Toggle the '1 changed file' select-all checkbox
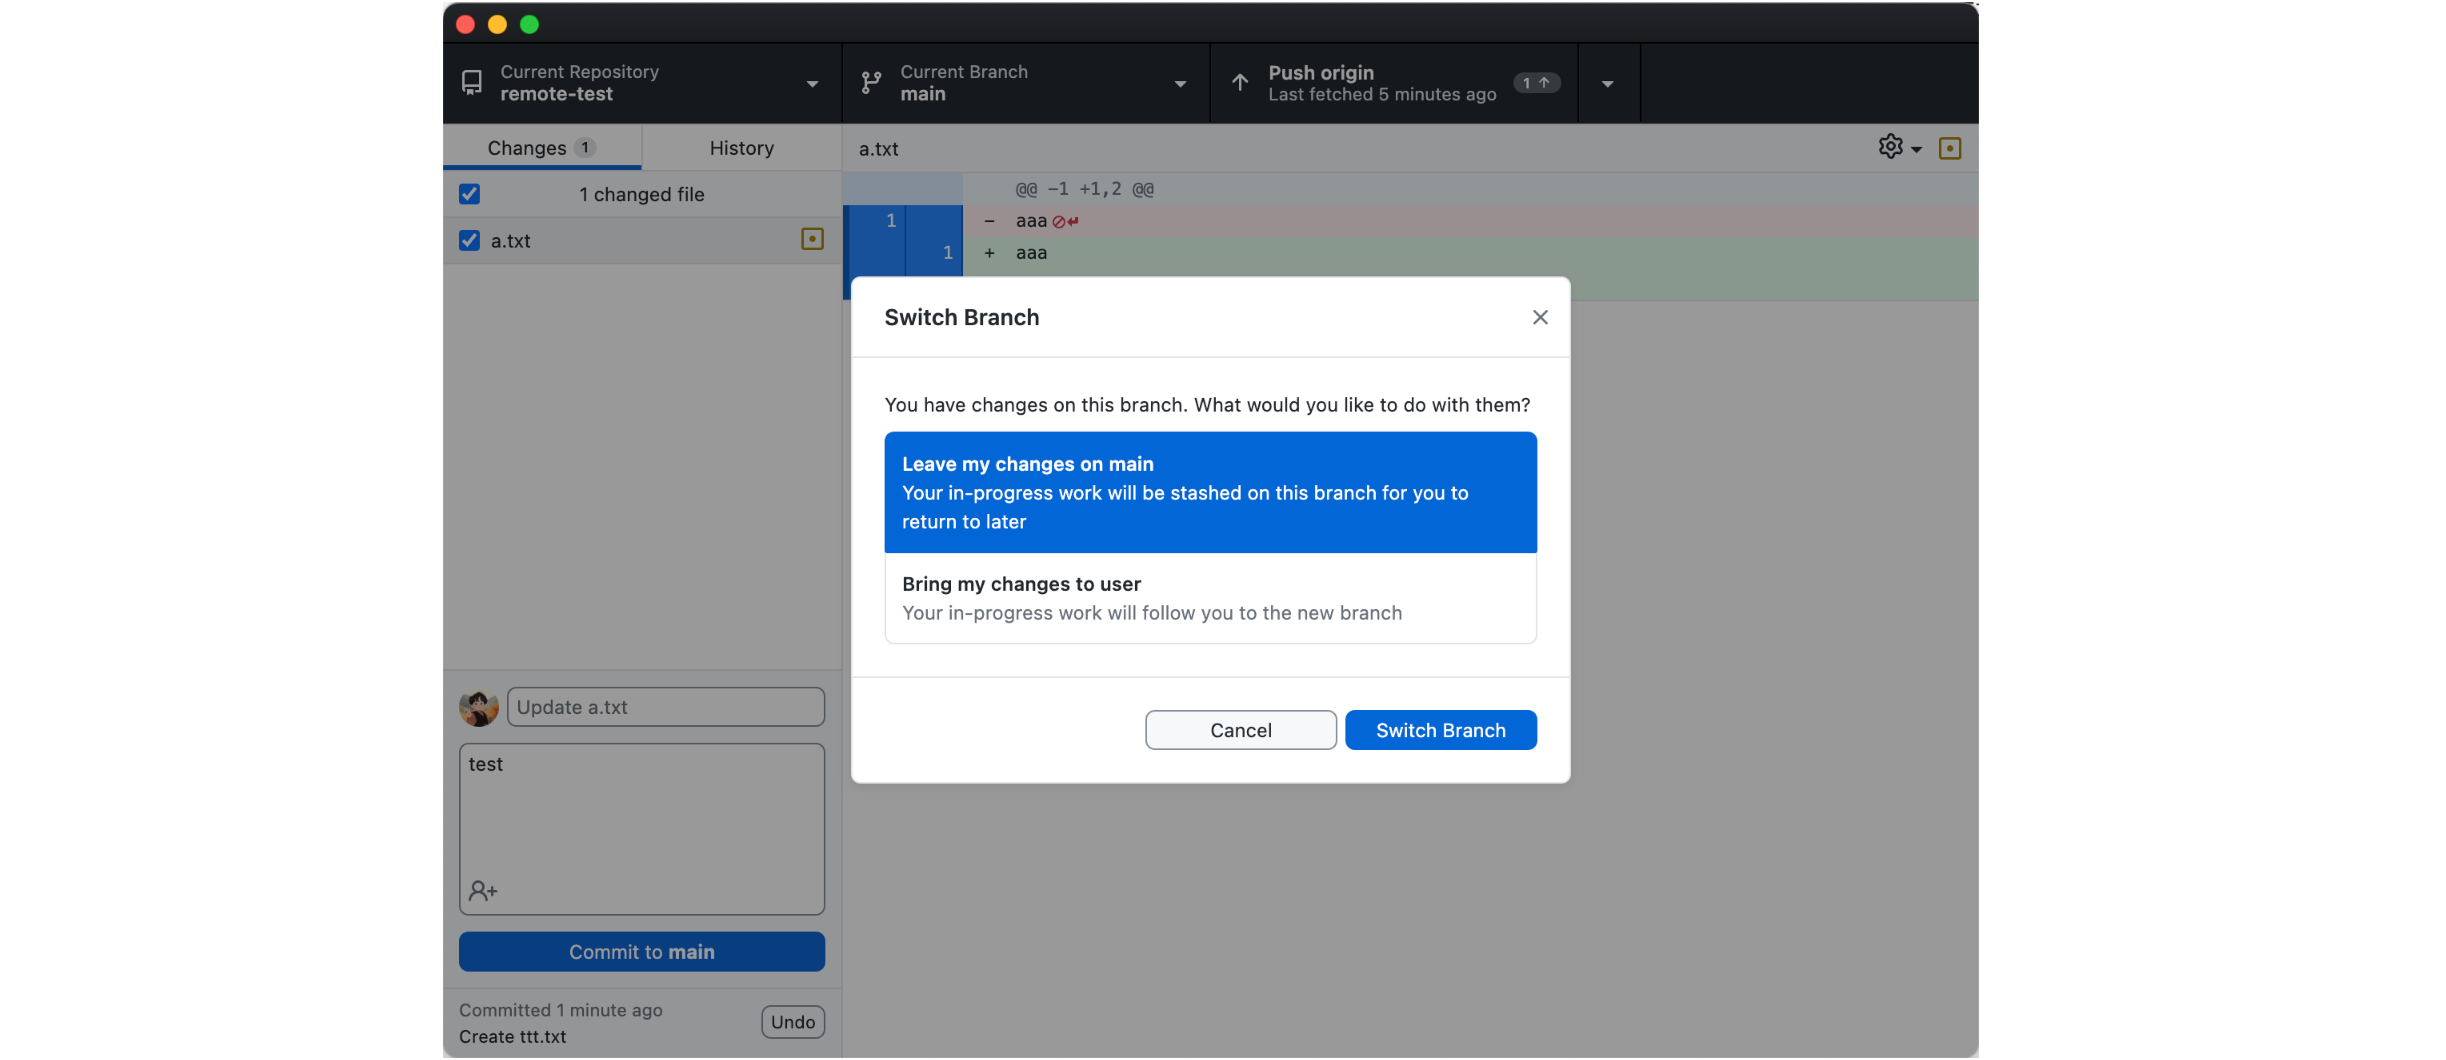This screenshot has width=2446, height=1060. coord(469,194)
